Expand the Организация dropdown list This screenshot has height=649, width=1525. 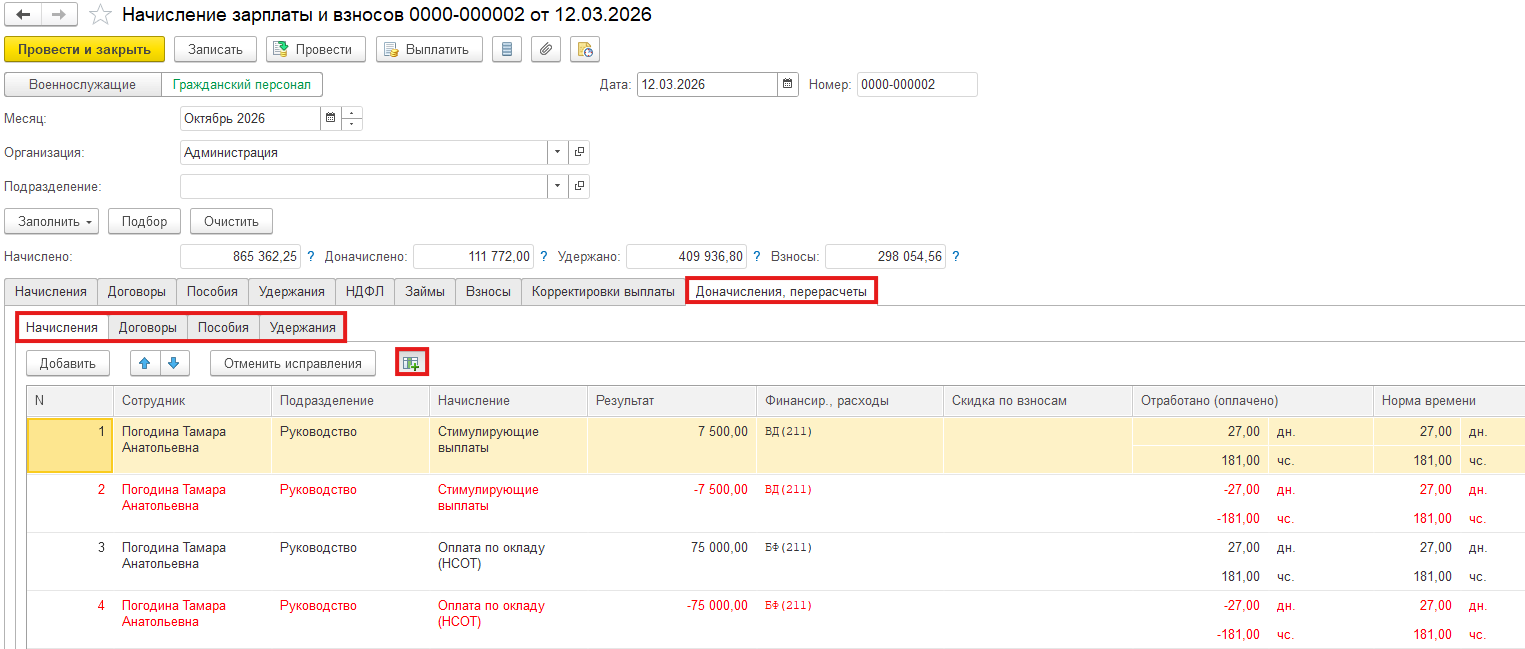coord(557,153)
